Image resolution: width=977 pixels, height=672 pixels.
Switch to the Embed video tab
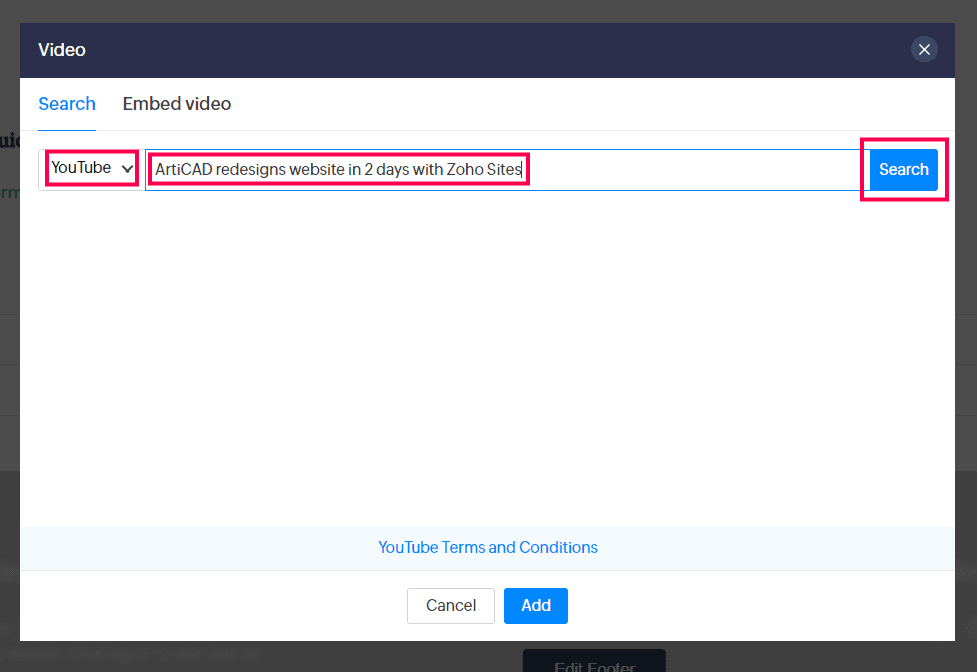coord(176,103)
